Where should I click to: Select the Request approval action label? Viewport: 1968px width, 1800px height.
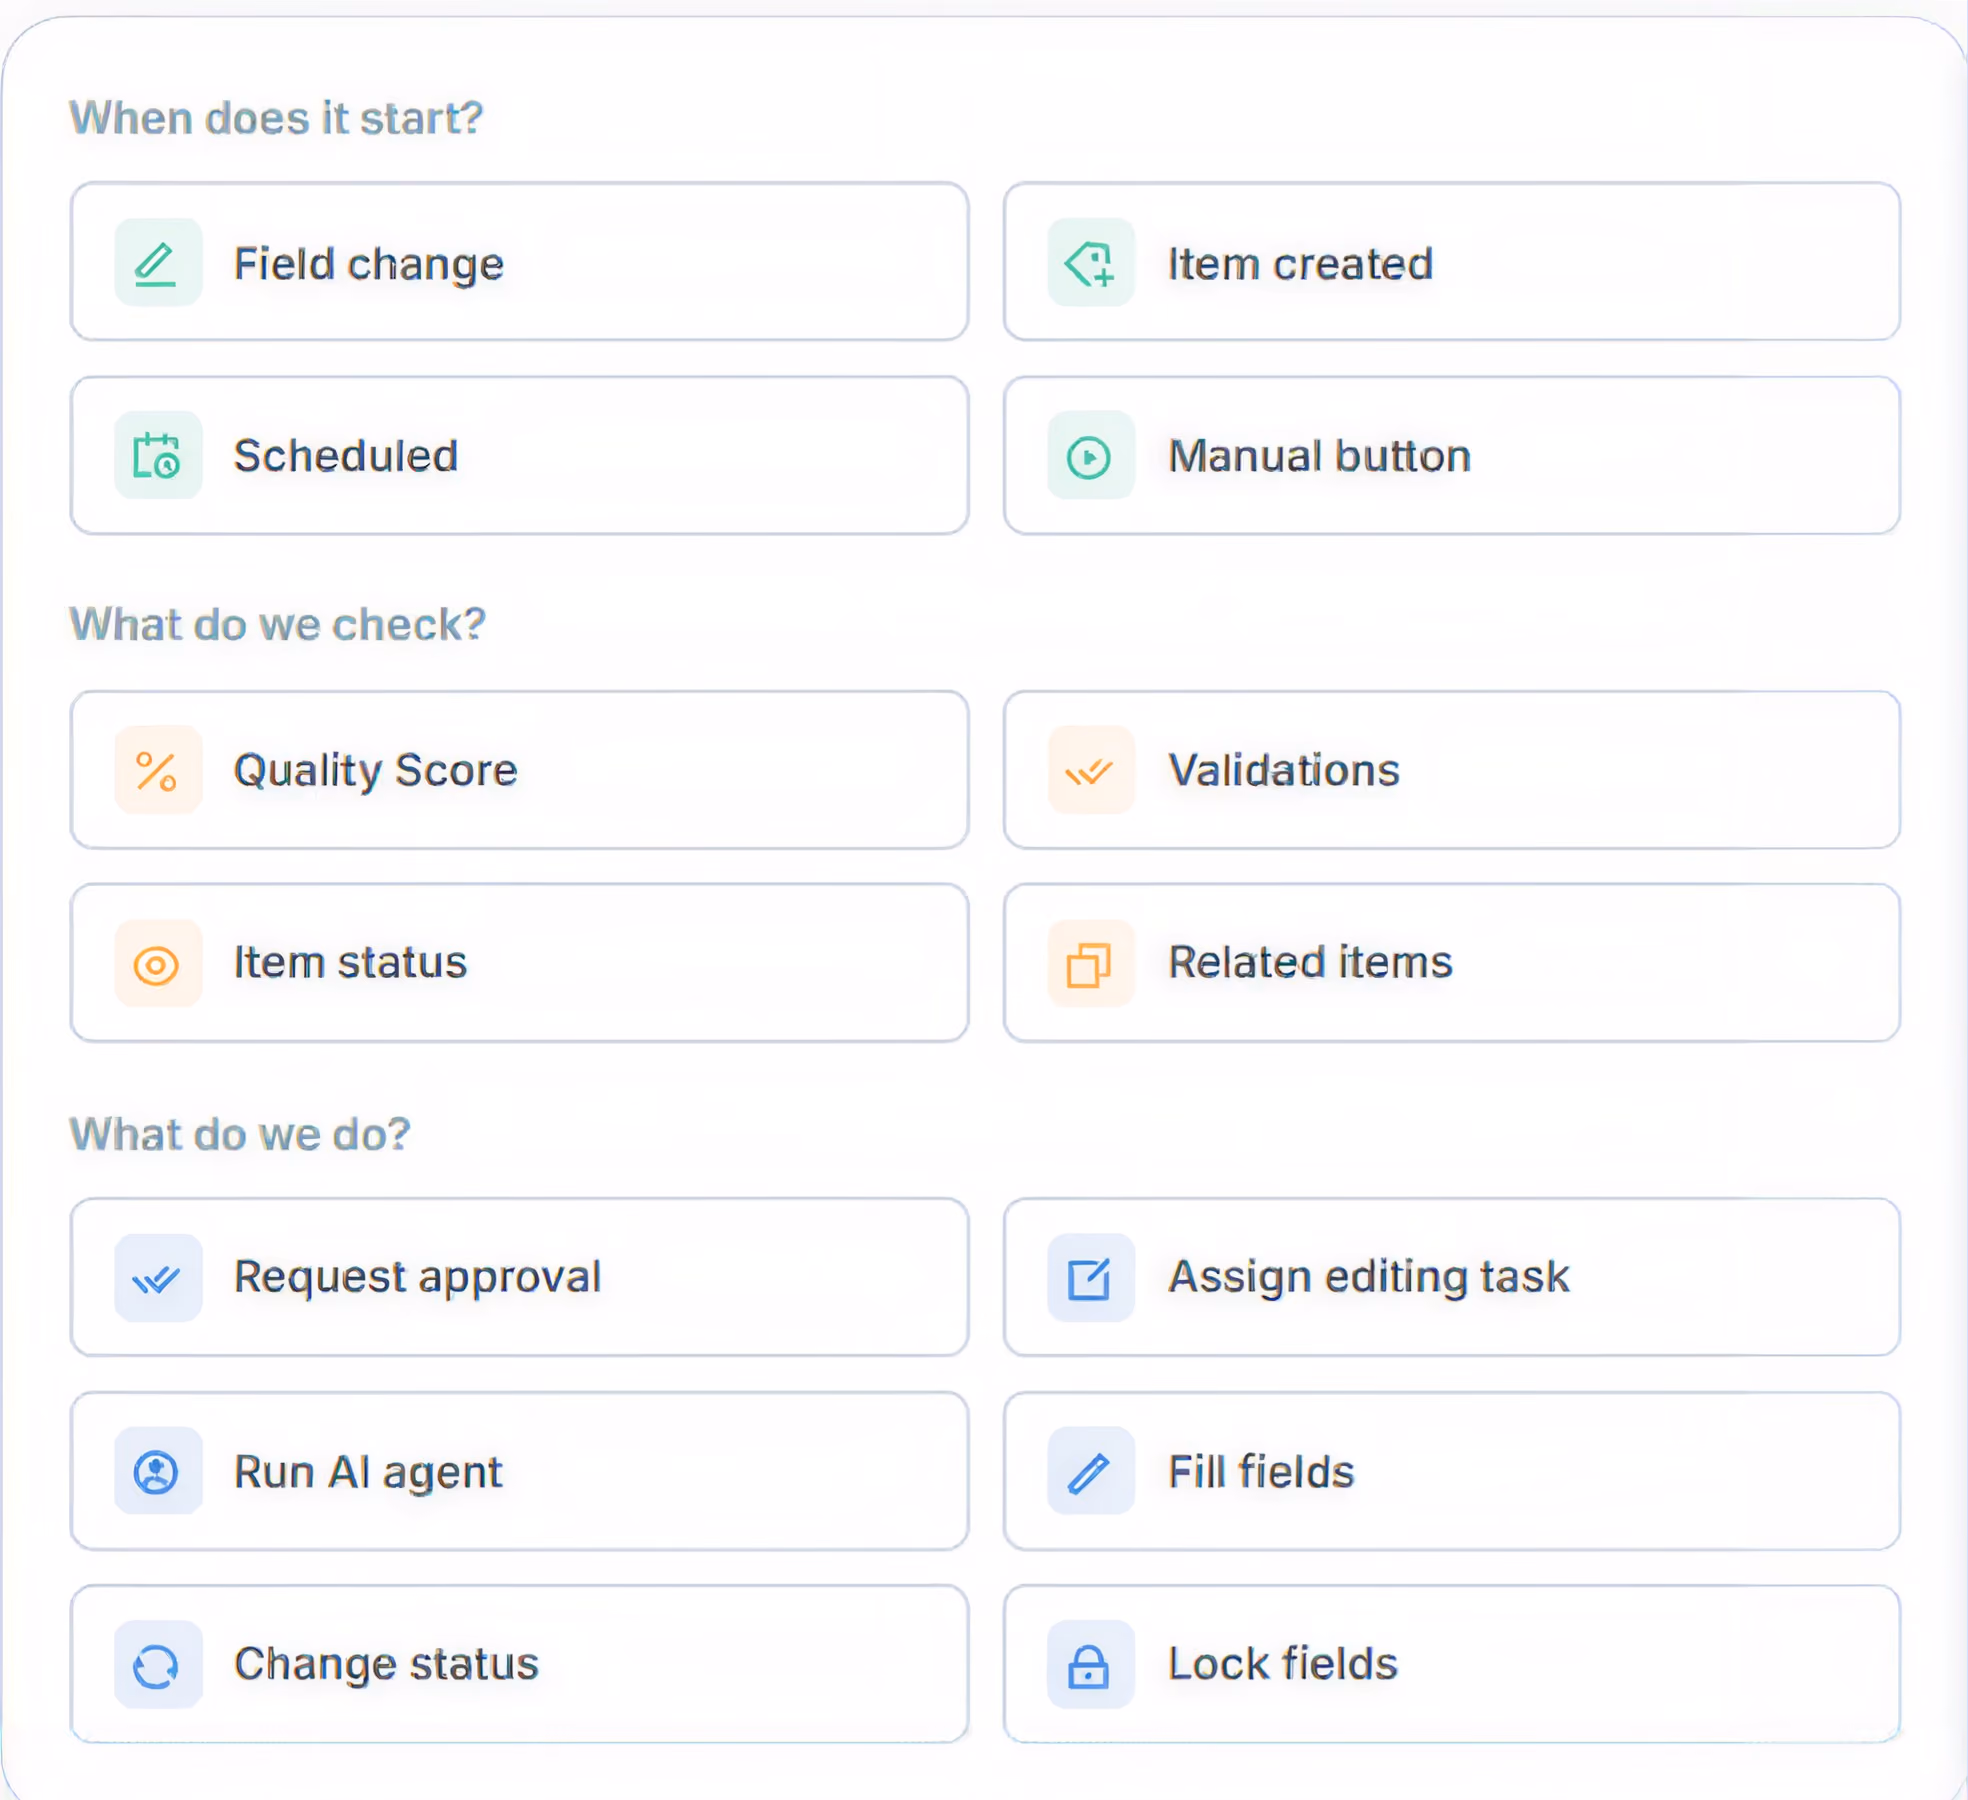click(417, 1278)
